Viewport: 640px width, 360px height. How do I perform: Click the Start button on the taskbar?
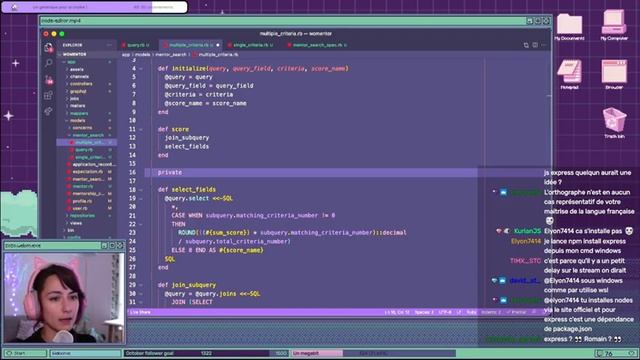tap(25, 353)
